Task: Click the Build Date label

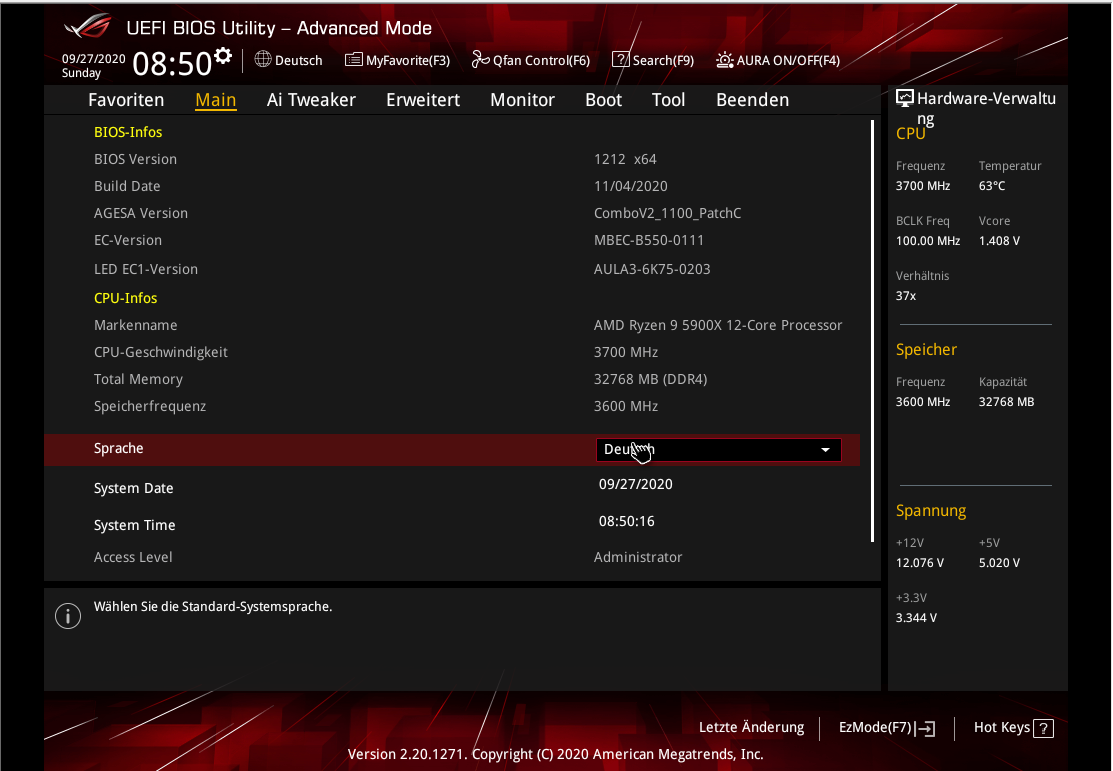Action: 127,186
